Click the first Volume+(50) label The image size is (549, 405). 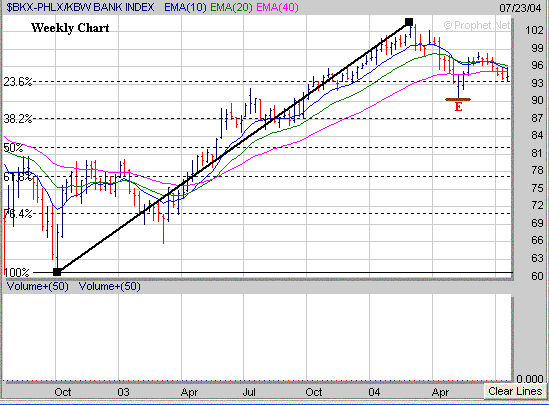tap(37, 286)
